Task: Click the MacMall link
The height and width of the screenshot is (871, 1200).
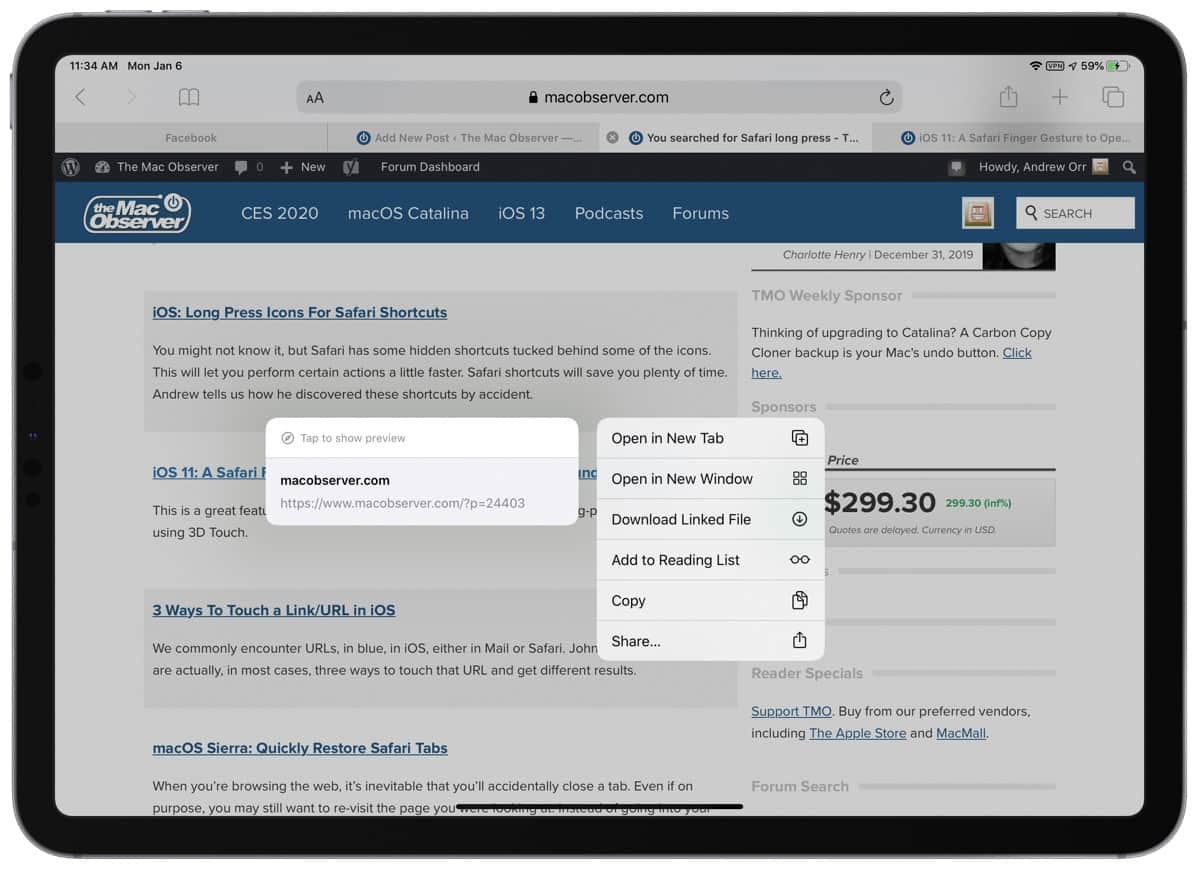Action: [959, 733]
